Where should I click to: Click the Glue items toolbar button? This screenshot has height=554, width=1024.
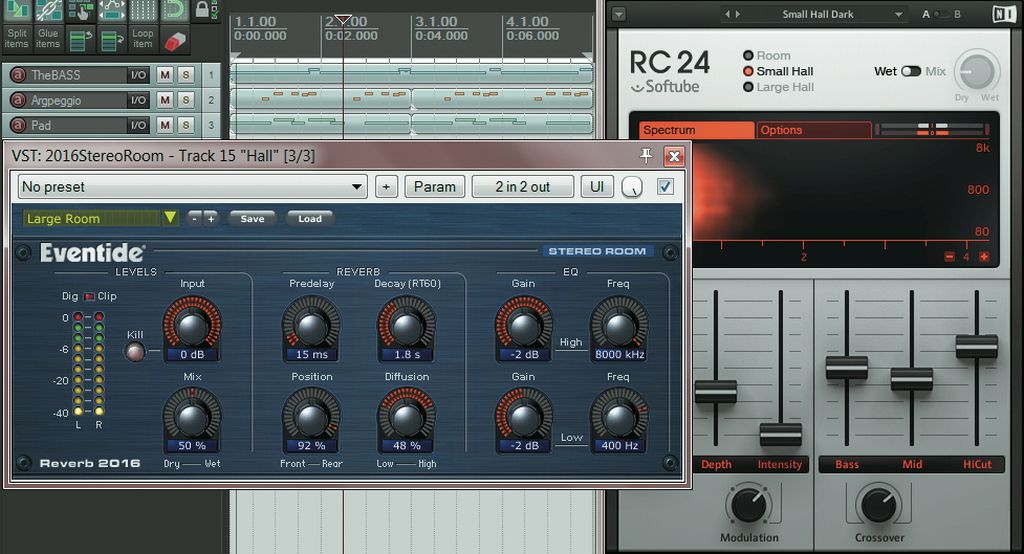[48, 39]
